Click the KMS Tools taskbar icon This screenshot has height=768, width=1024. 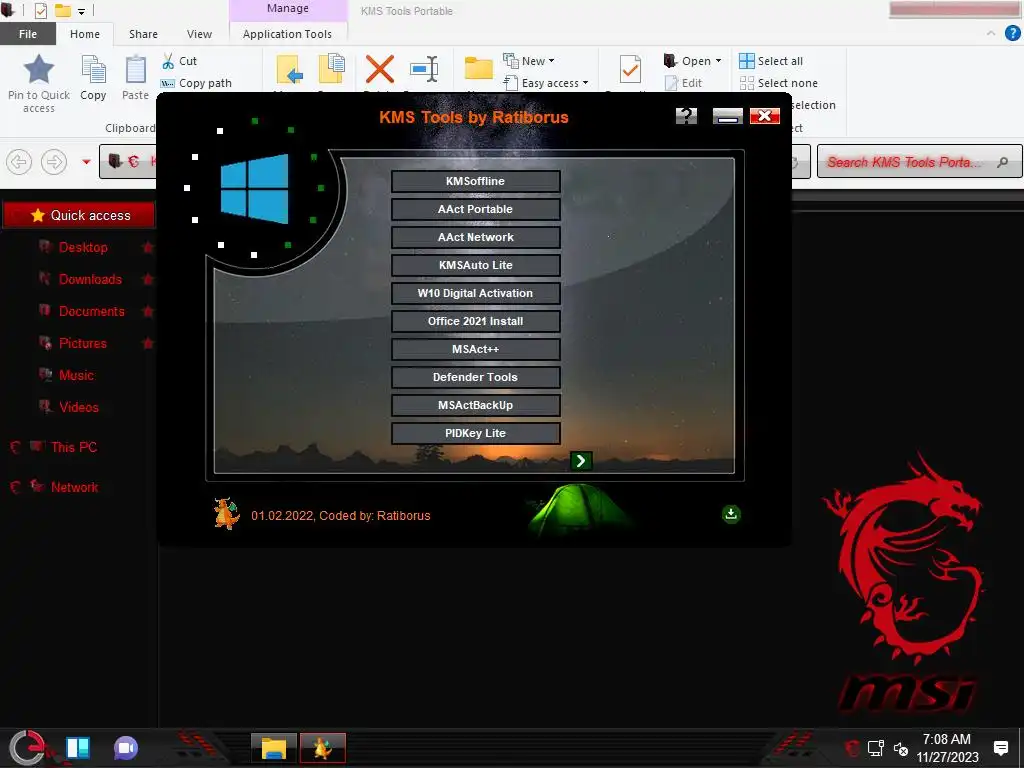[x=323, y=748]
